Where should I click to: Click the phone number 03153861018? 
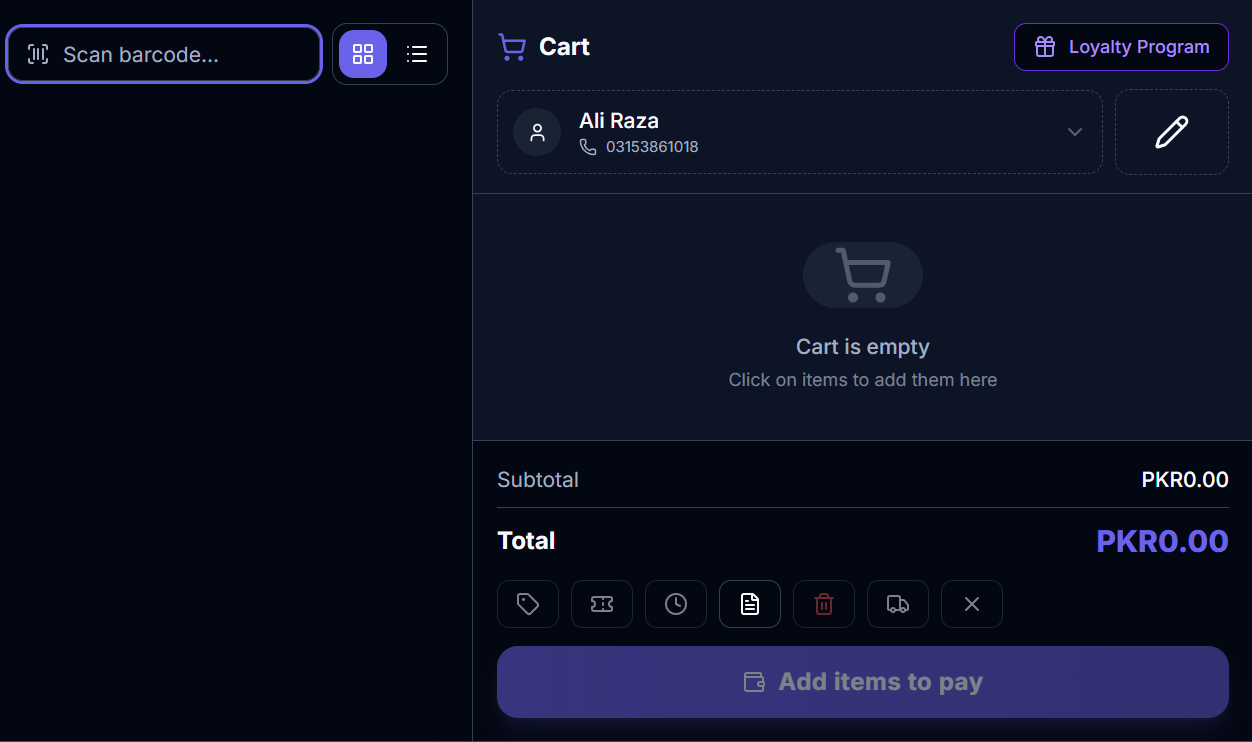tap(652, 147)
